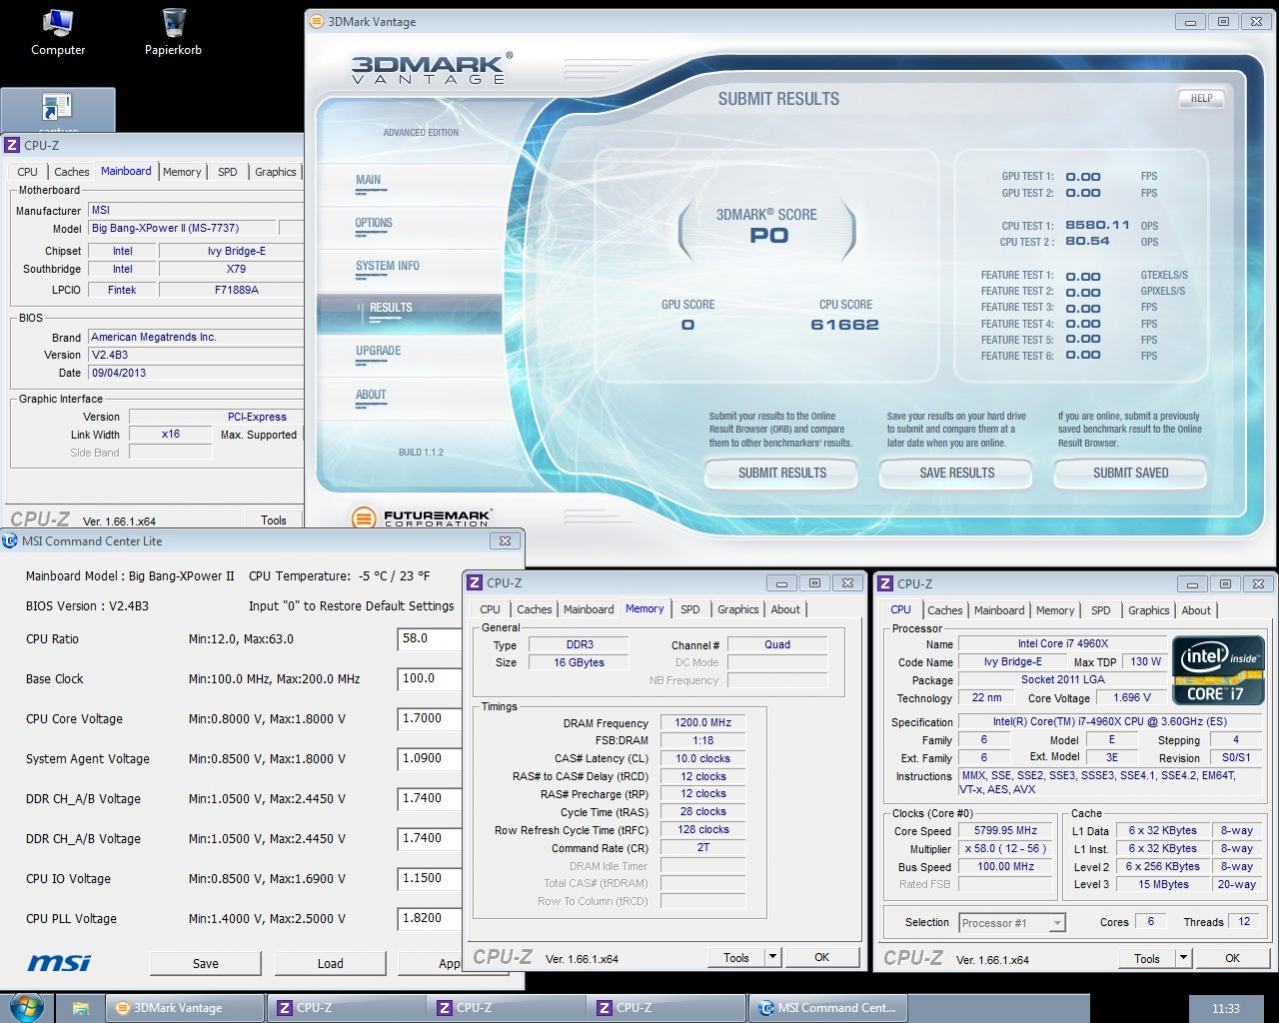Click the System Agent Voltage field

[430, 758]
